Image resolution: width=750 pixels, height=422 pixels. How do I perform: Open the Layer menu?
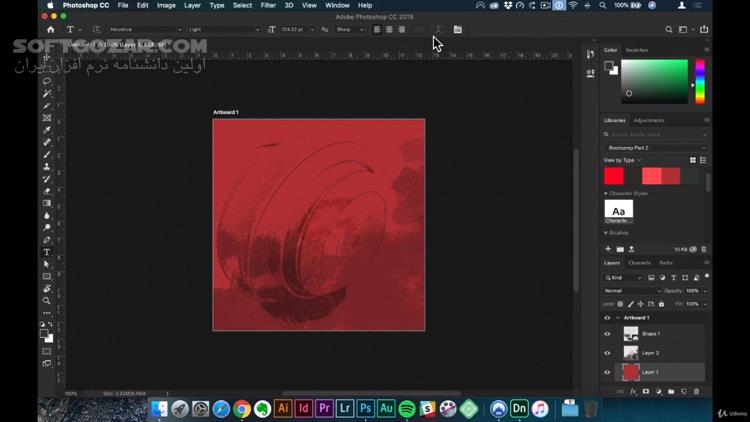(x=192, y=5)
